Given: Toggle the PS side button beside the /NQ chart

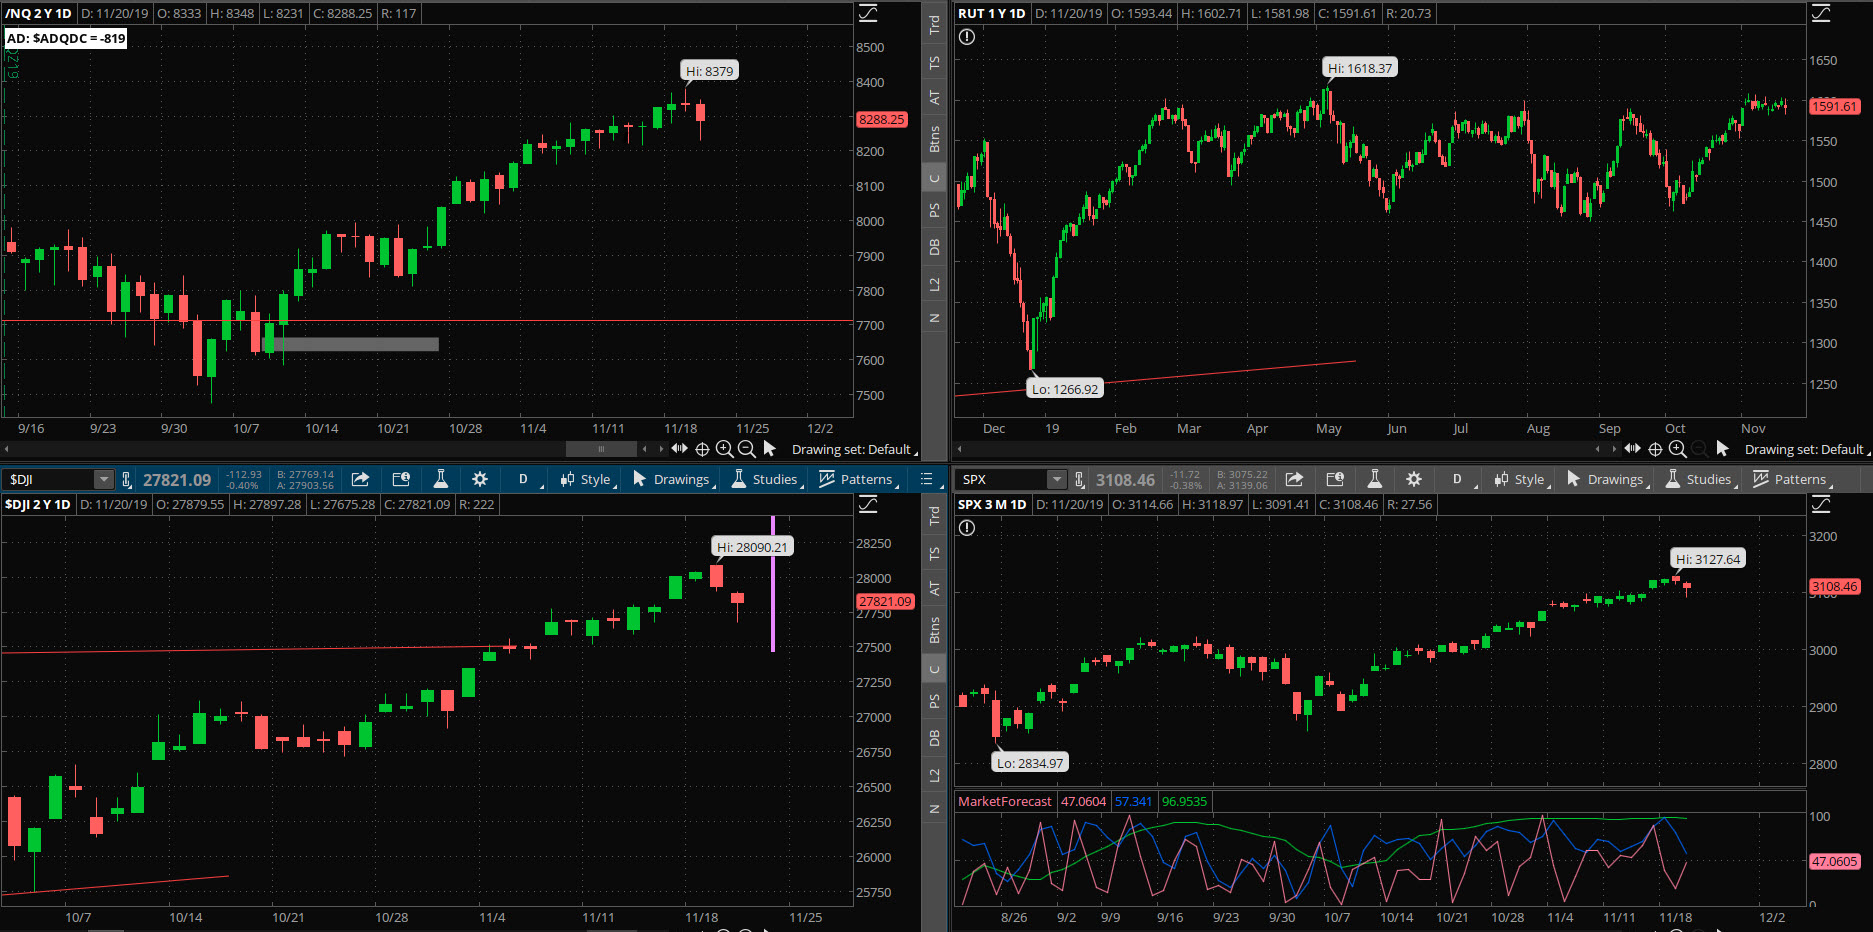Looking at the screenshot, I should pyautogui.click(x=934, y=211).
